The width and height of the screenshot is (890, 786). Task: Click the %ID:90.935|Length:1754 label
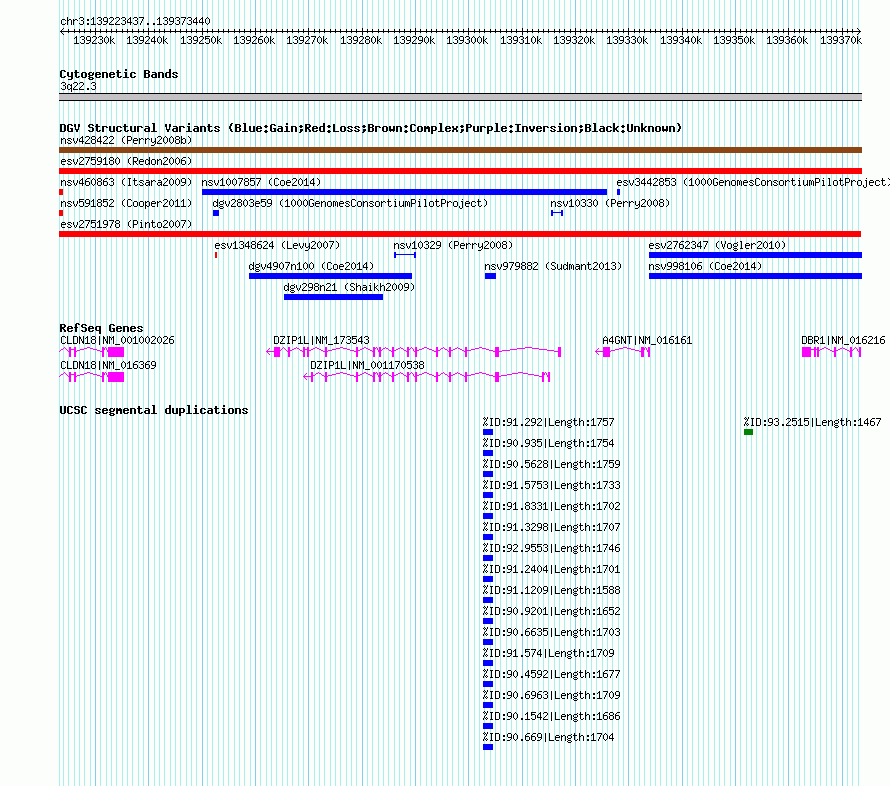pos(549,443)
